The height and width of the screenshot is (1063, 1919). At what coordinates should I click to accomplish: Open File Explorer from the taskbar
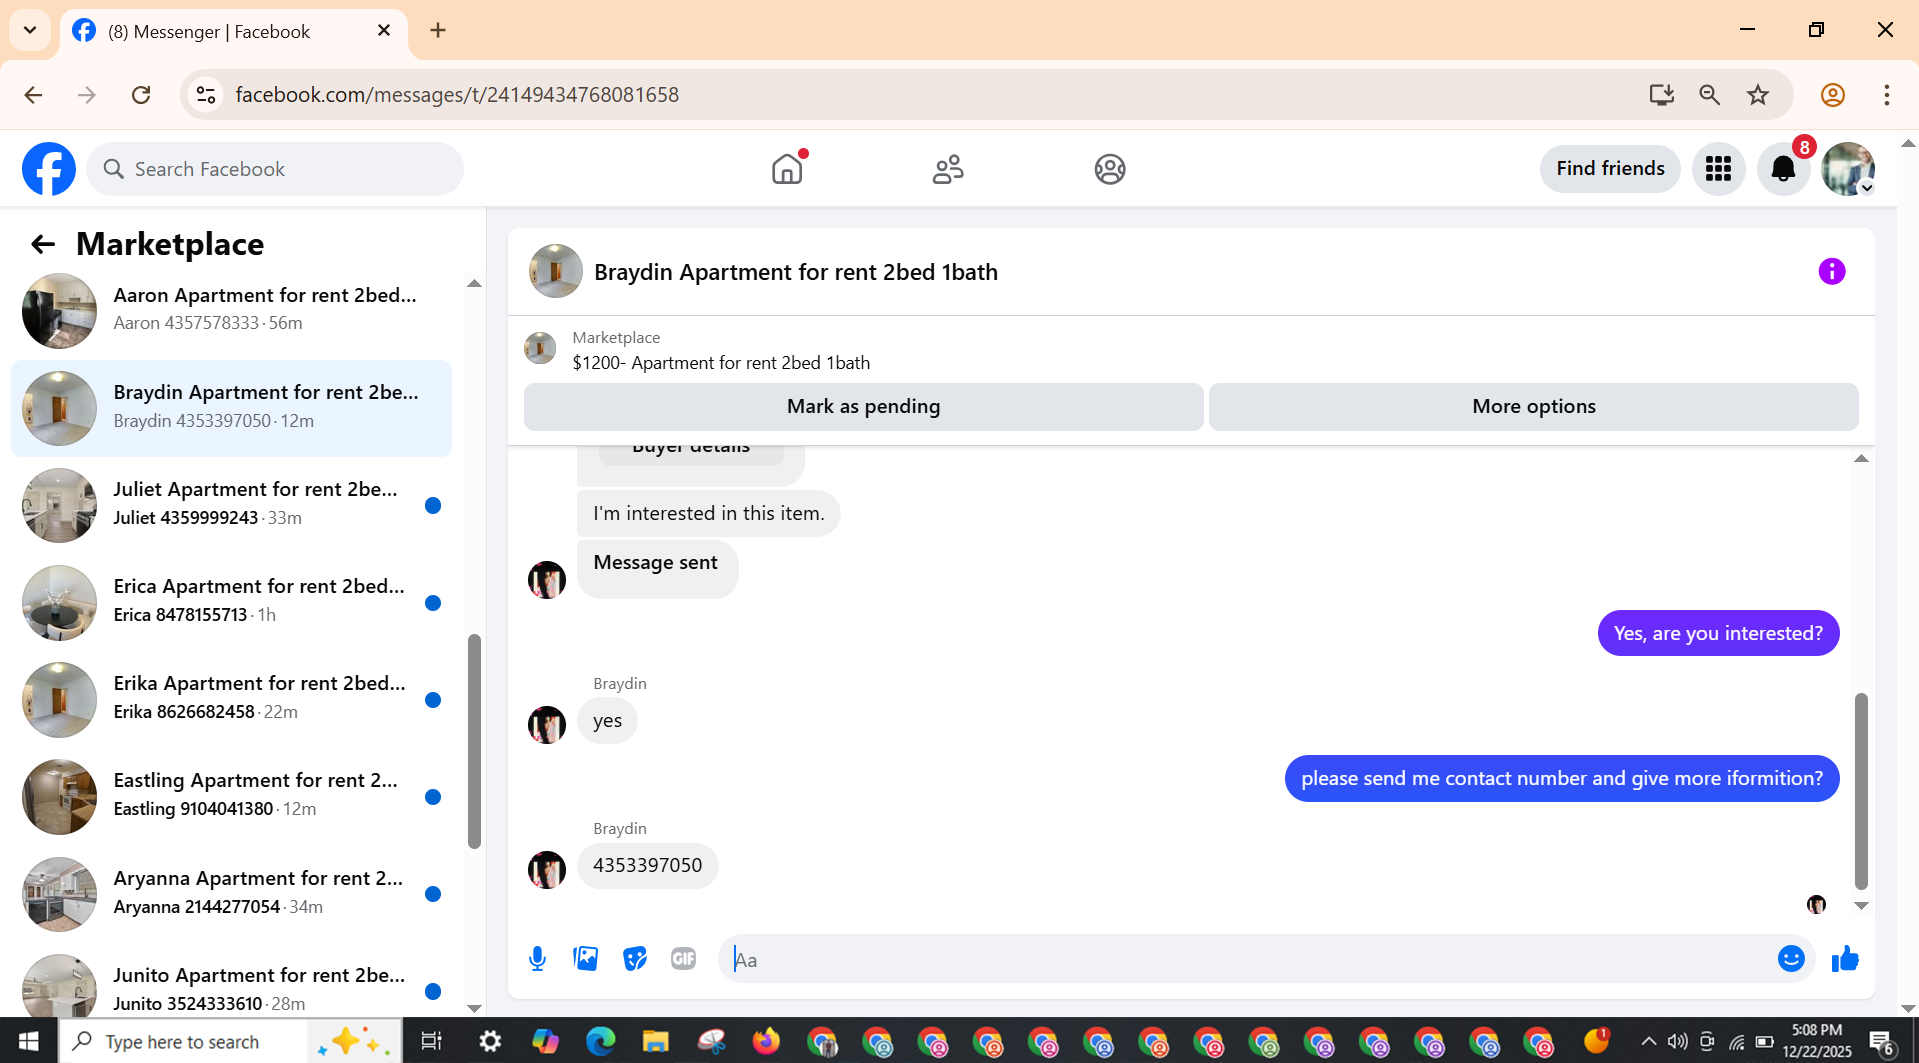[x=655, y=1041]
